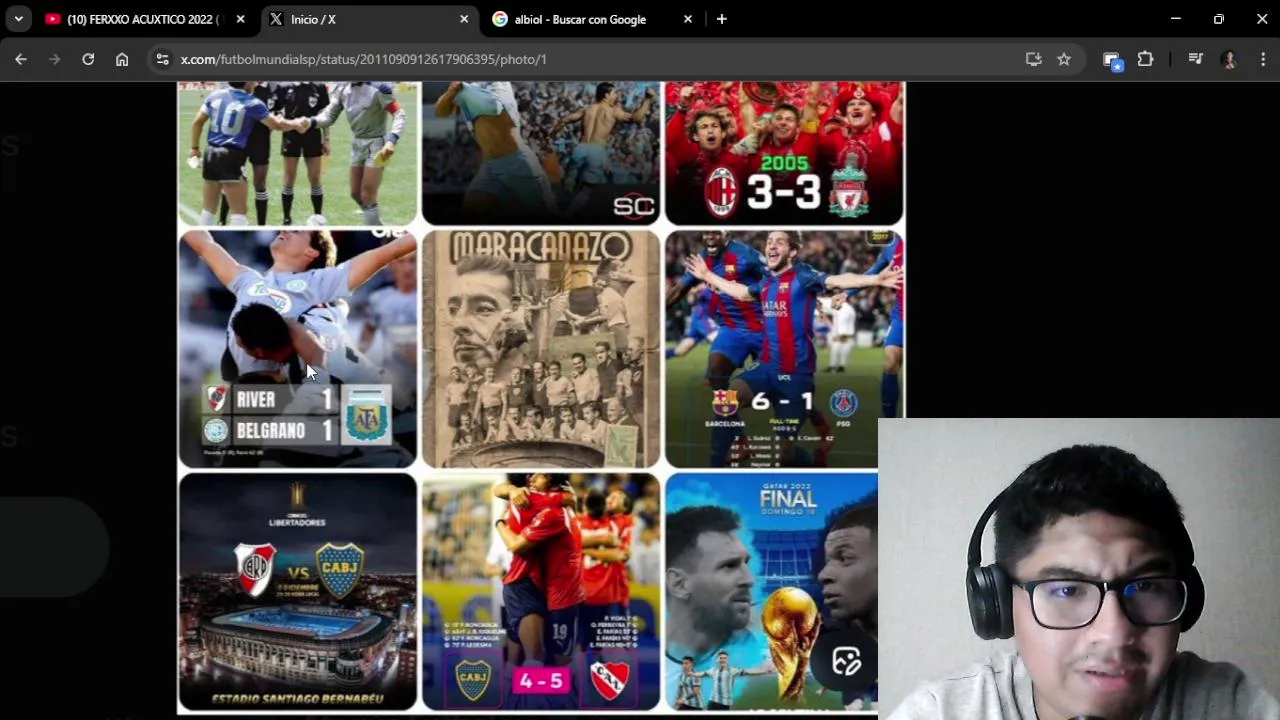Click the River 1 Belgrano 1 image

pyautogui.click(x=298, y=349)
